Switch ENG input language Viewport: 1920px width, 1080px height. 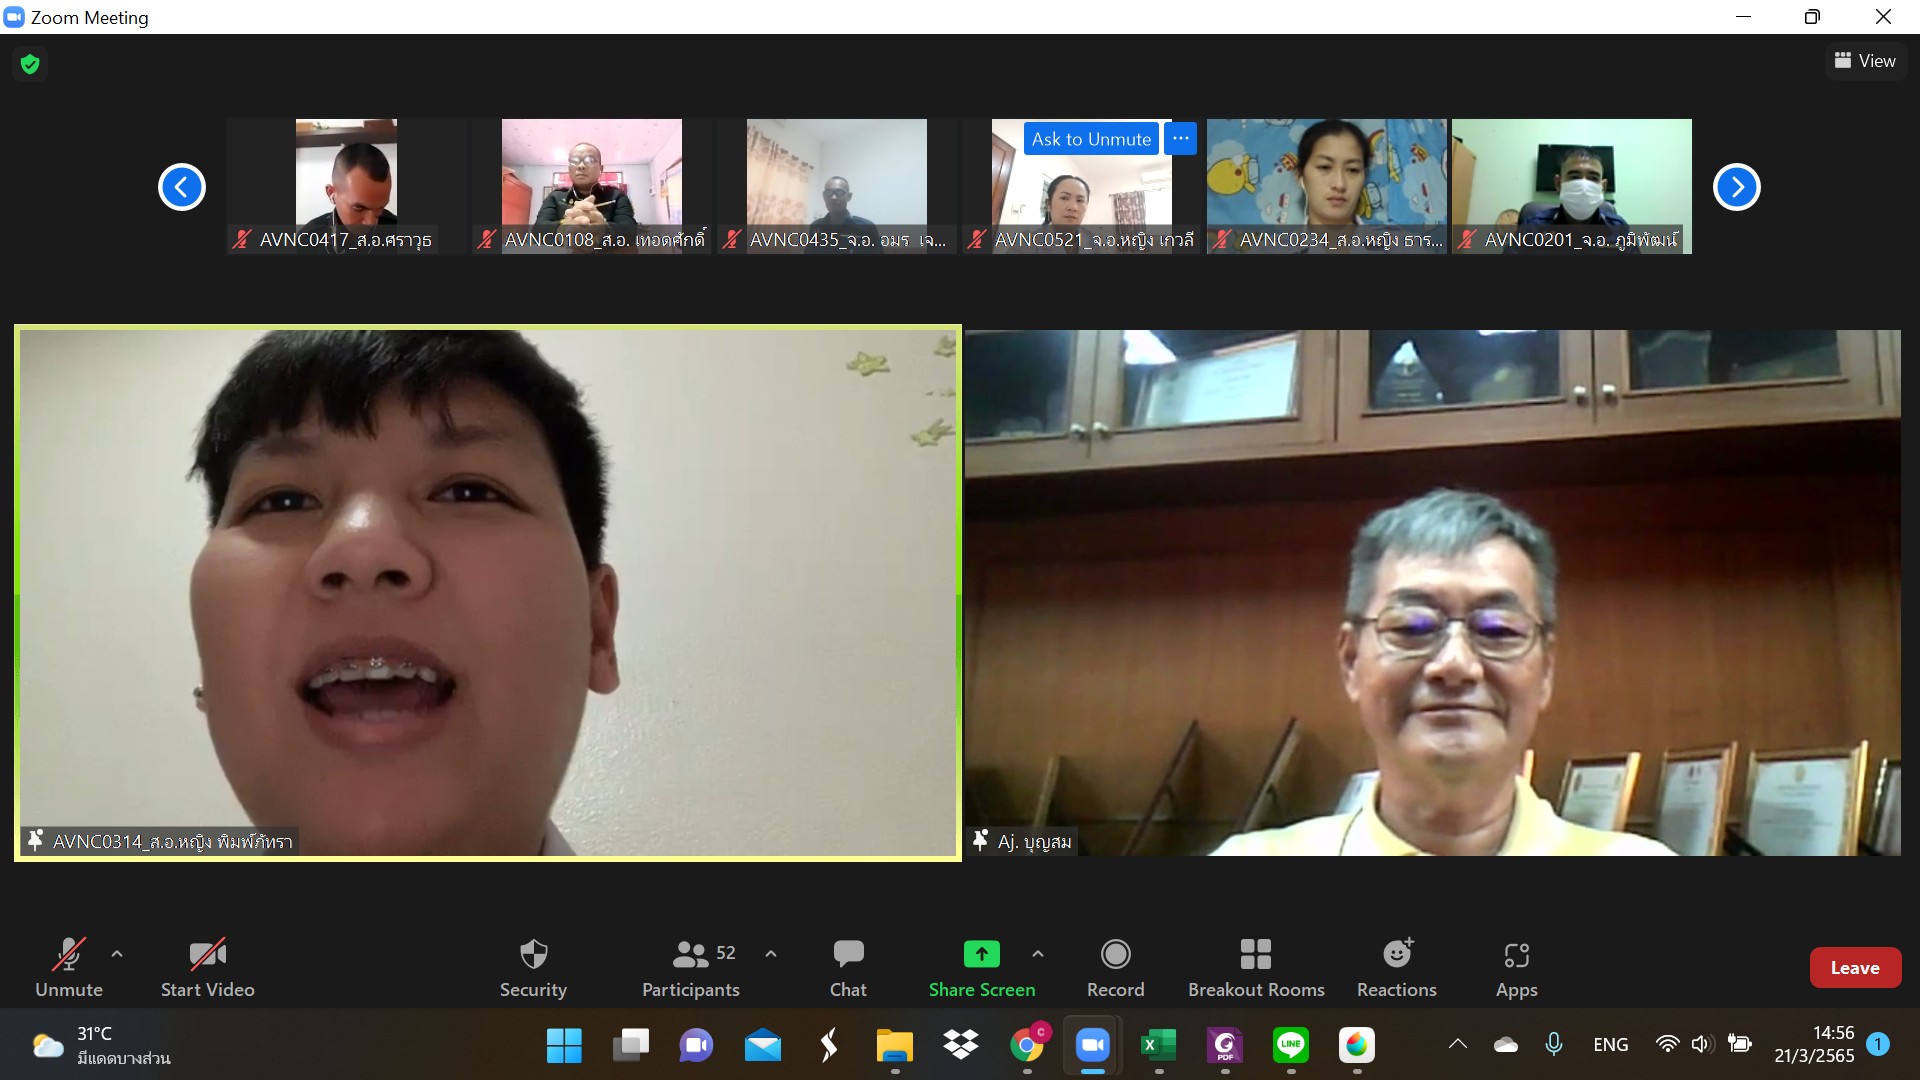click(x=1610, y=1044)
